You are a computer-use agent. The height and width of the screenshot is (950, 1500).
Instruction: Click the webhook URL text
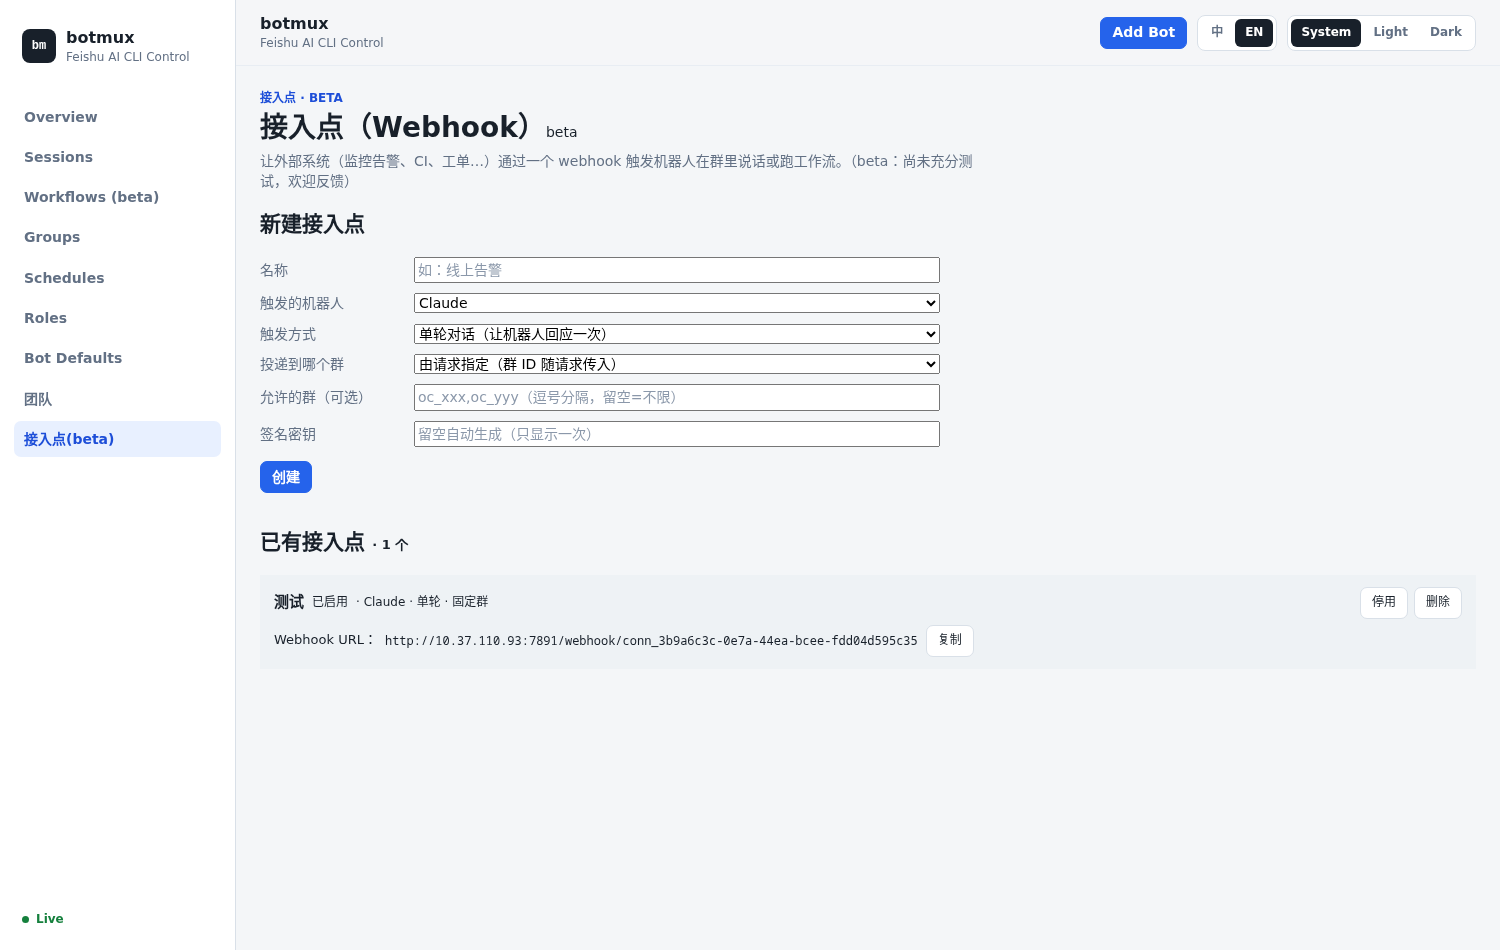pyautogui.click(x=651, y=641)
